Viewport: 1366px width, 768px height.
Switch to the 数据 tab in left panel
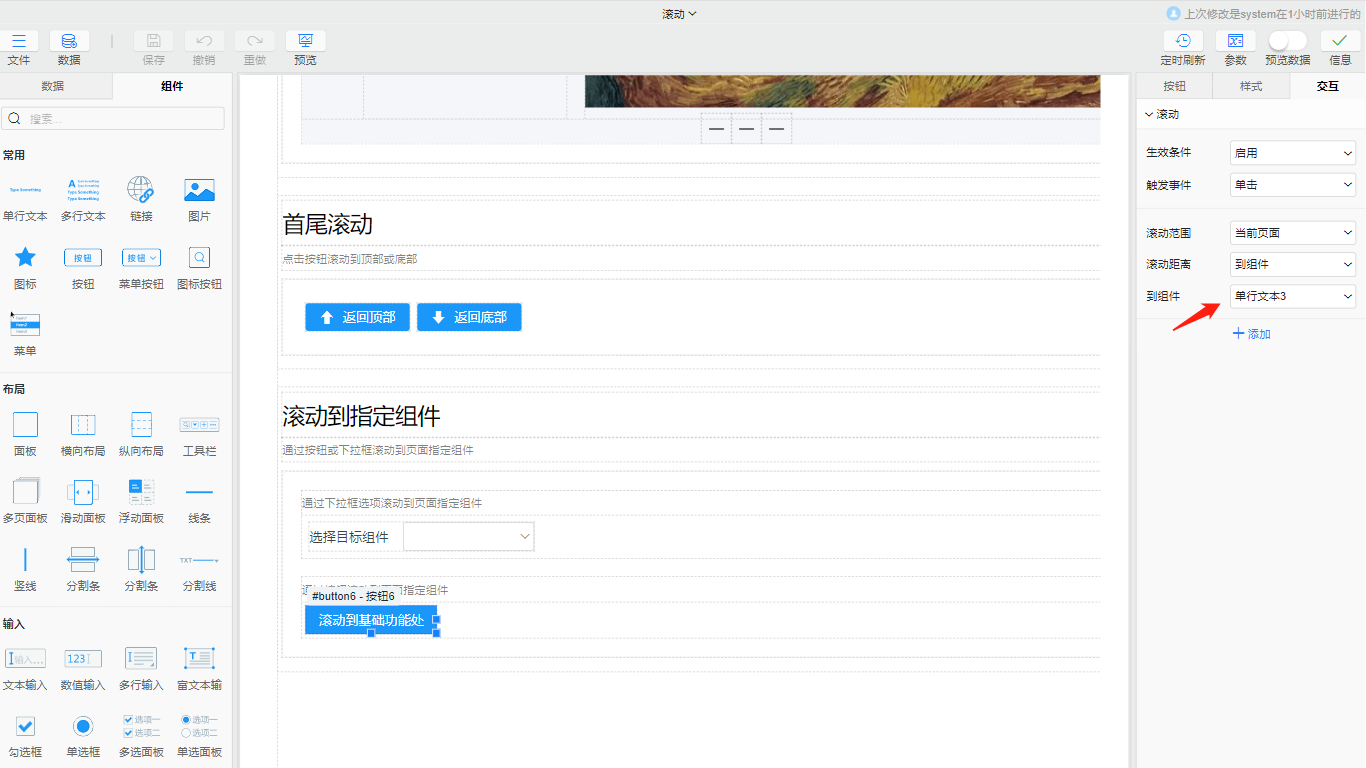(53, 86)
